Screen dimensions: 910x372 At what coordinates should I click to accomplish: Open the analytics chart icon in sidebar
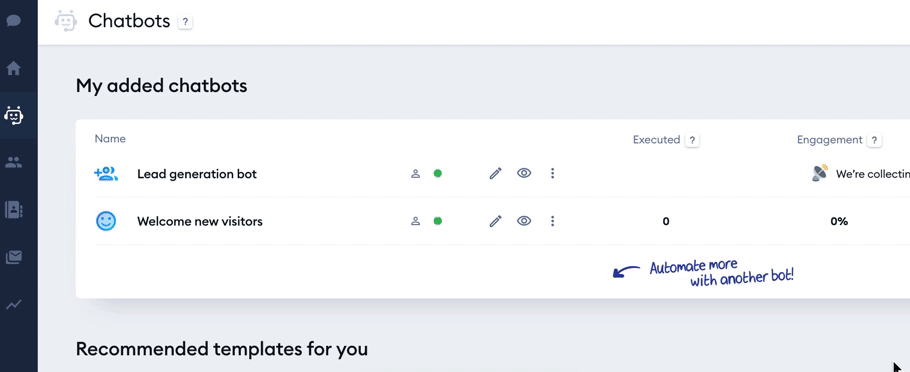13,304
